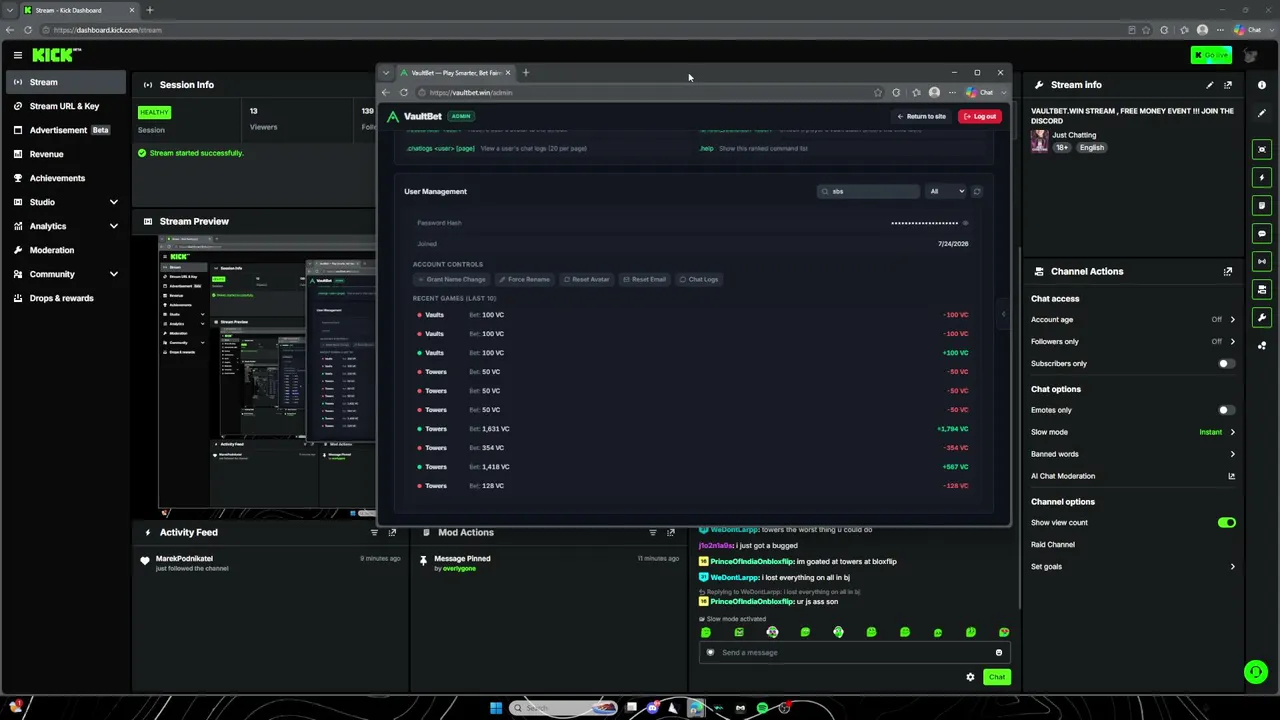Pop out the Channel Actions panel

1228,271
